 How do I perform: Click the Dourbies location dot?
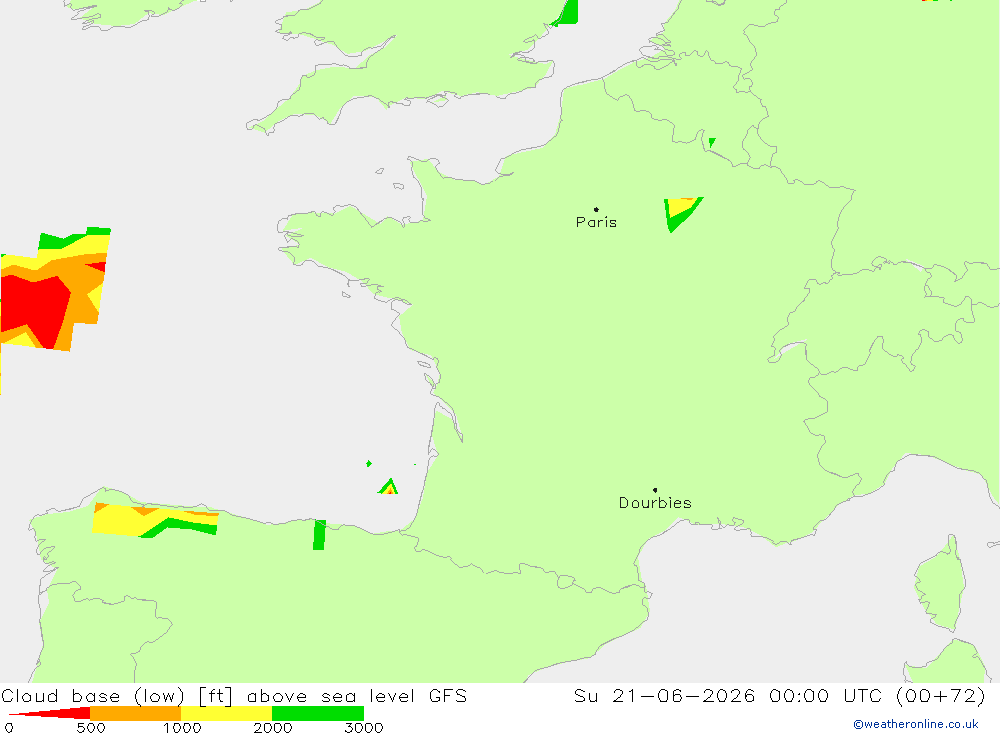click(x=655, y=490)
